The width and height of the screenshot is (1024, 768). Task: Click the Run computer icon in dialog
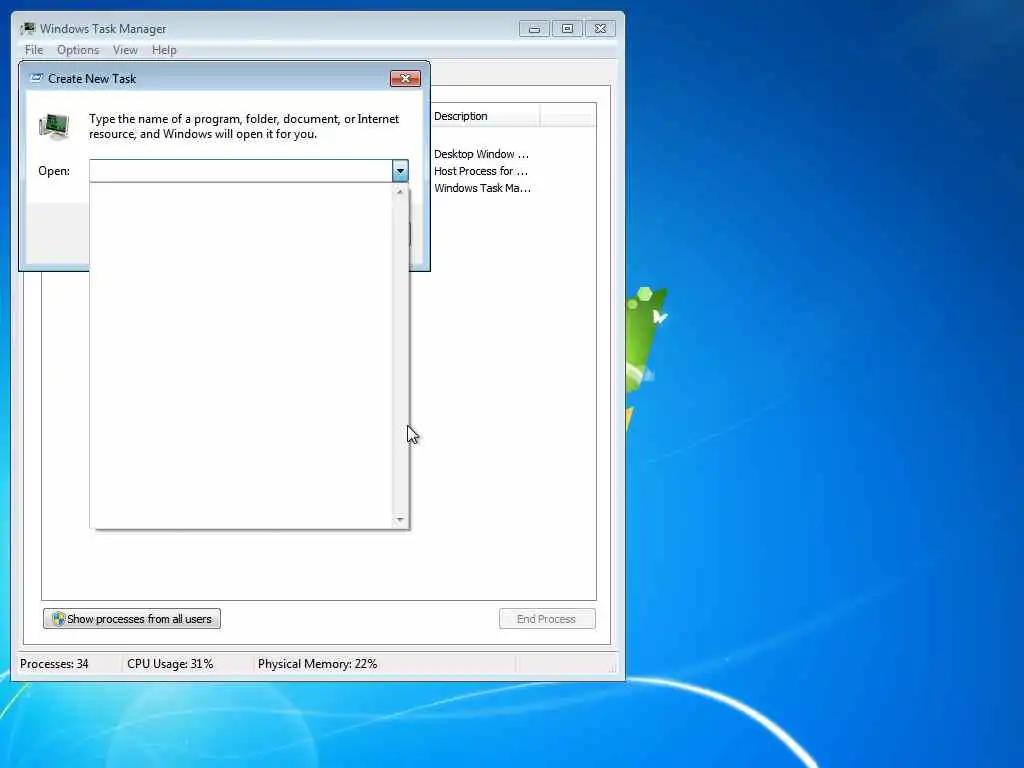tap(54, 126)
